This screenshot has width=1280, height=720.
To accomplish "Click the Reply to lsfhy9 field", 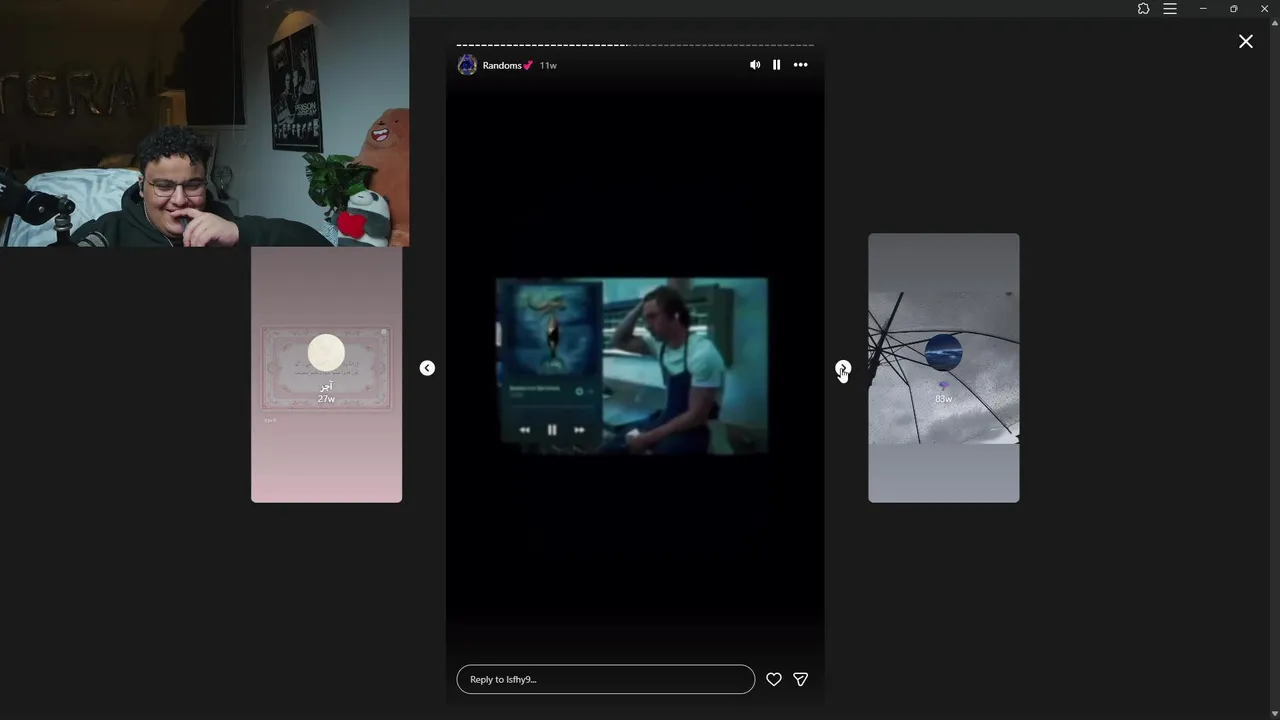I will point(605,679).
